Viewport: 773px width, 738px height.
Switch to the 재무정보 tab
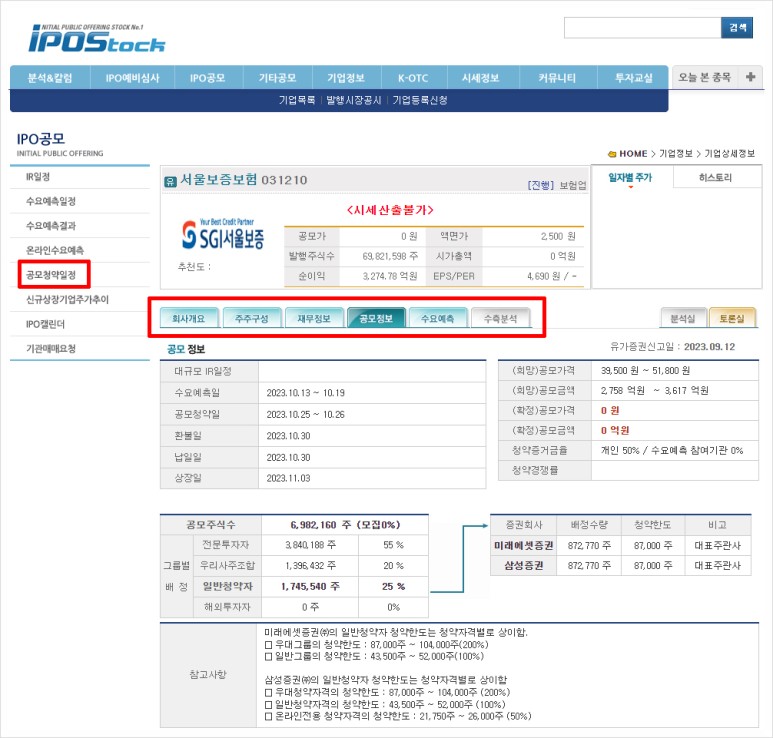click(x=314, y=318)
